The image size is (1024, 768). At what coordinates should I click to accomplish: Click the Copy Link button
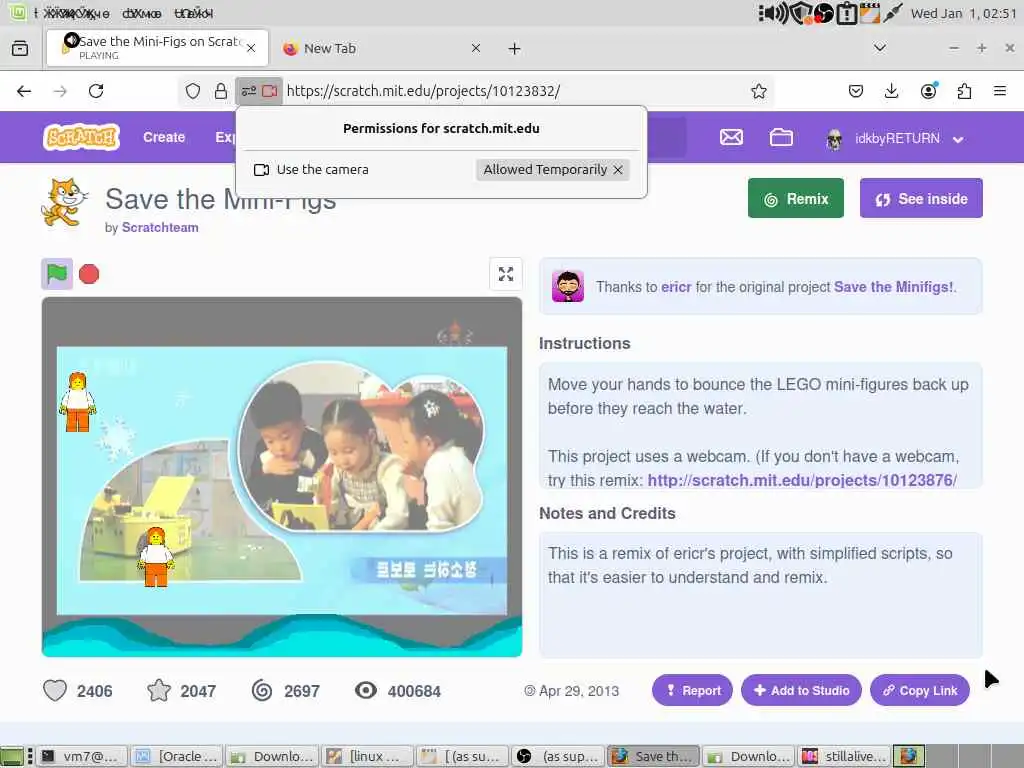(x=920, y=690)
